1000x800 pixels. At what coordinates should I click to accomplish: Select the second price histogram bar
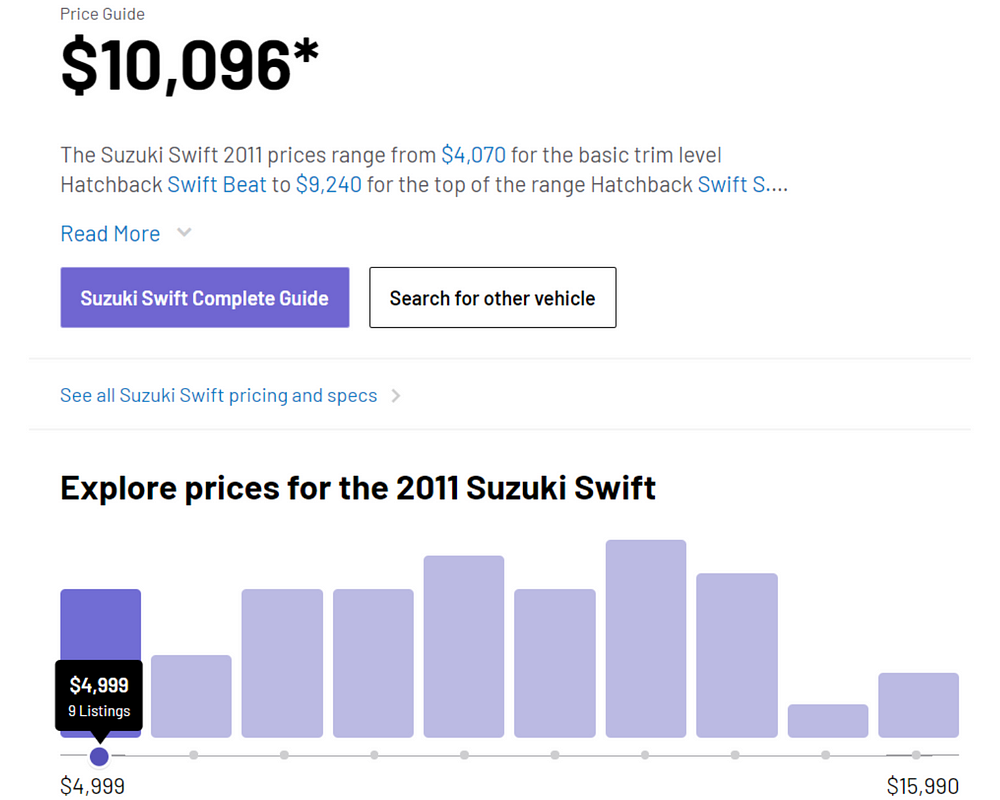(x=191, y=696)
